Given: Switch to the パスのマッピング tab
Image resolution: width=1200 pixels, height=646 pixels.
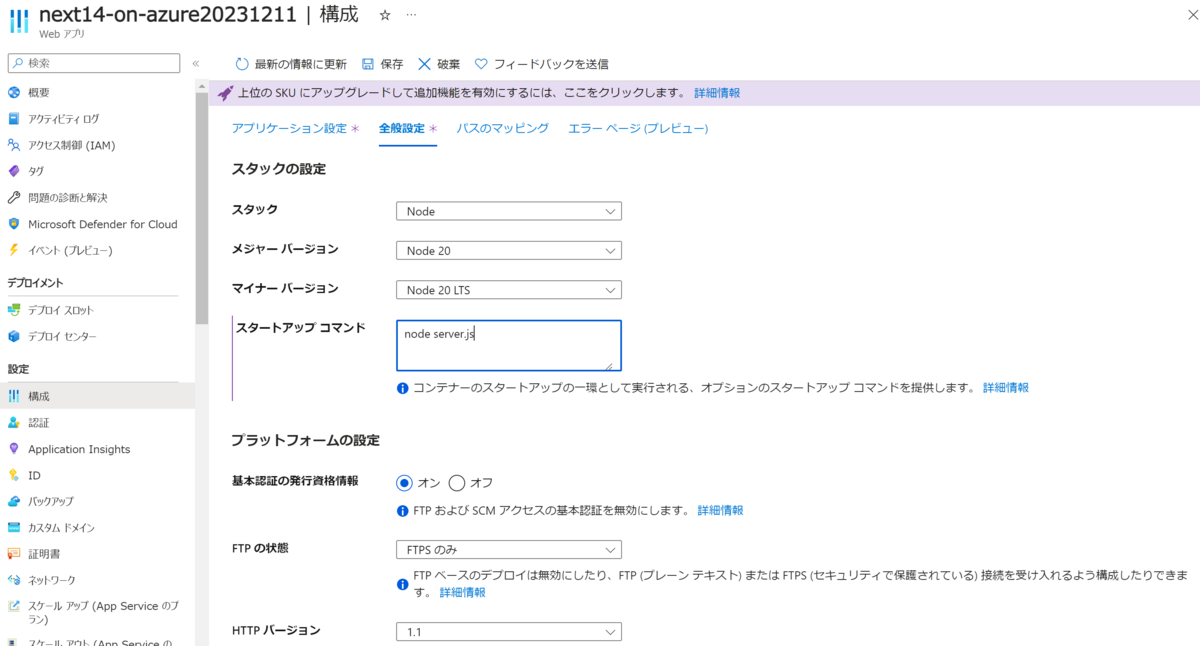Looking at the screenshot, I should [503, 128].
